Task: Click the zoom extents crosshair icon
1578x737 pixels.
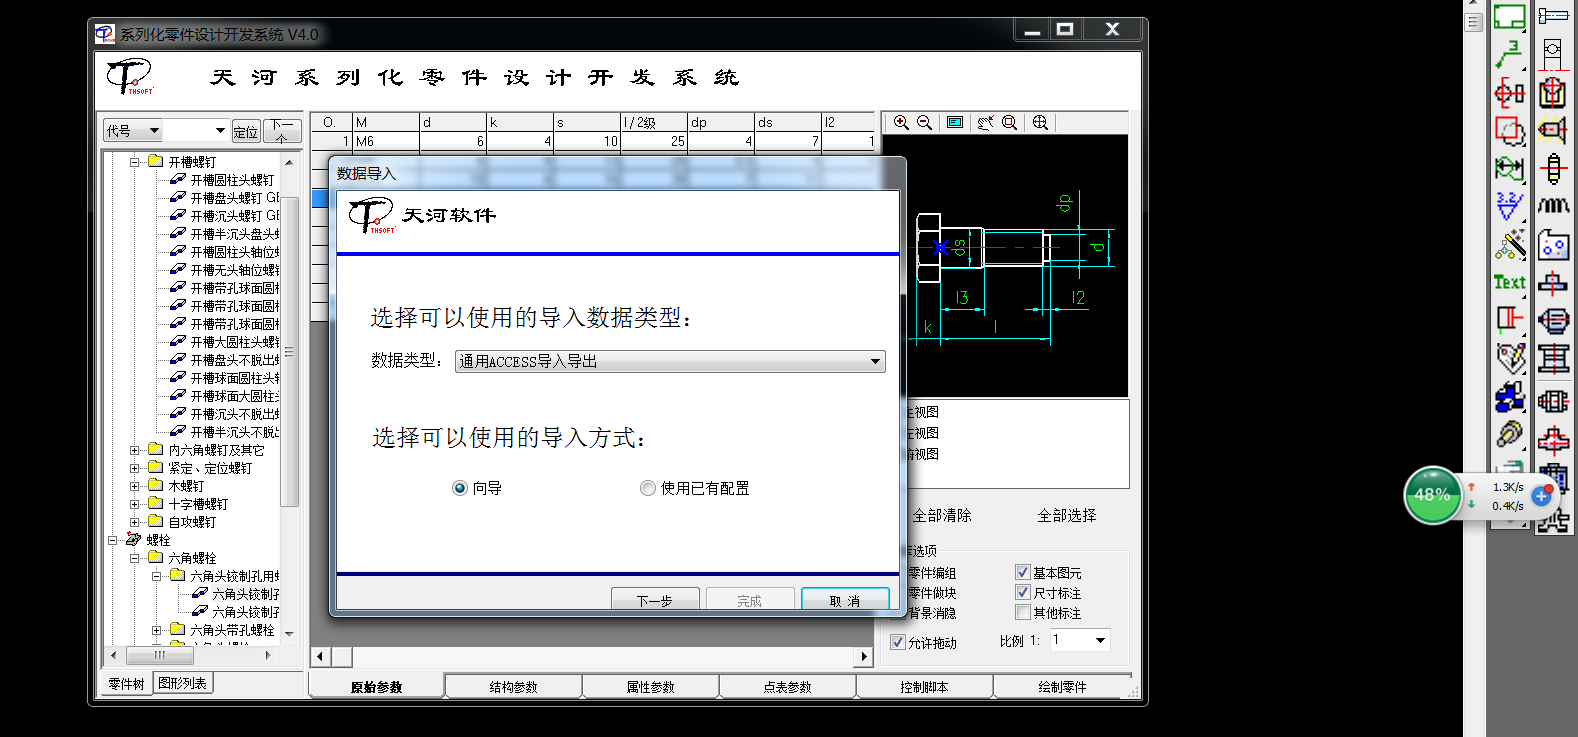Action: (x=1040, y=122)
